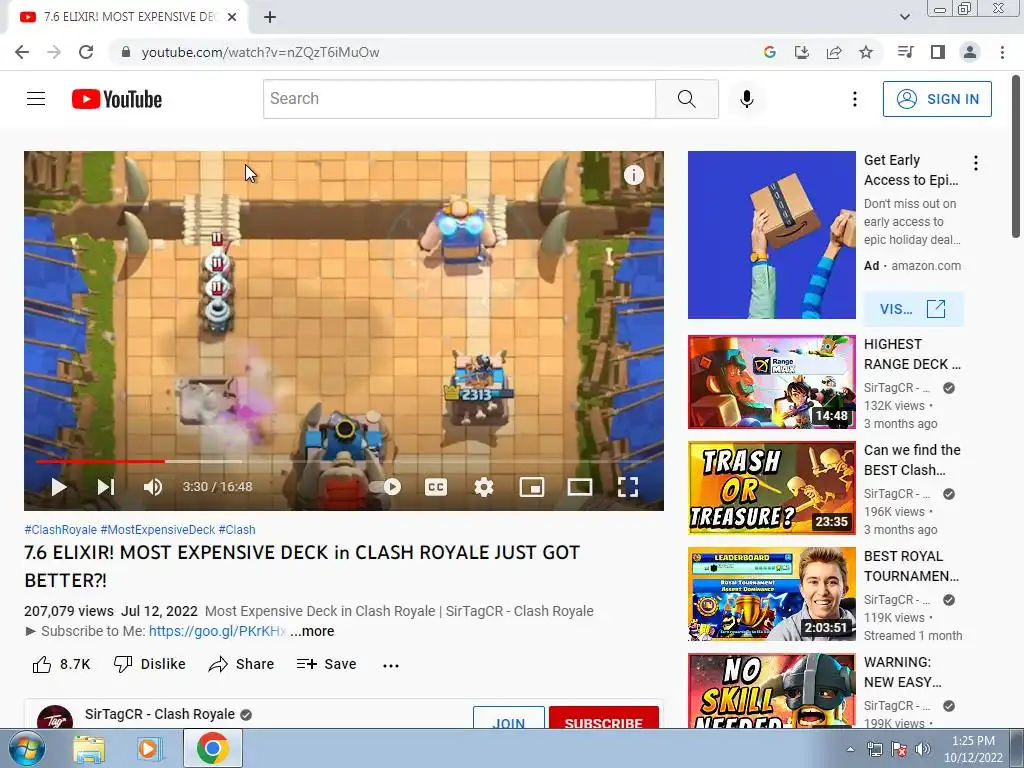Click install/download icon in address bar
This screenshot has height=768, width=1024.
pyautogui.click(x=801, y=52)
